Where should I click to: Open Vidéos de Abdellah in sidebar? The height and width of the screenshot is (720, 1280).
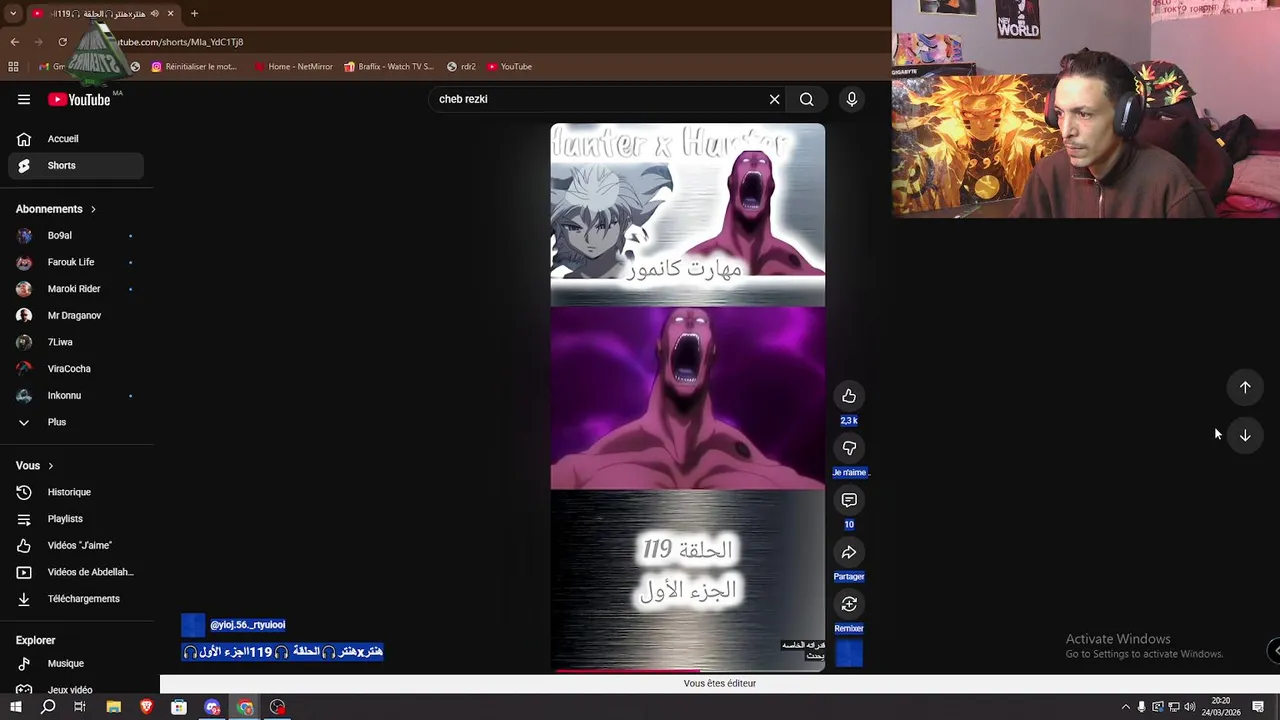coord(76,572)
